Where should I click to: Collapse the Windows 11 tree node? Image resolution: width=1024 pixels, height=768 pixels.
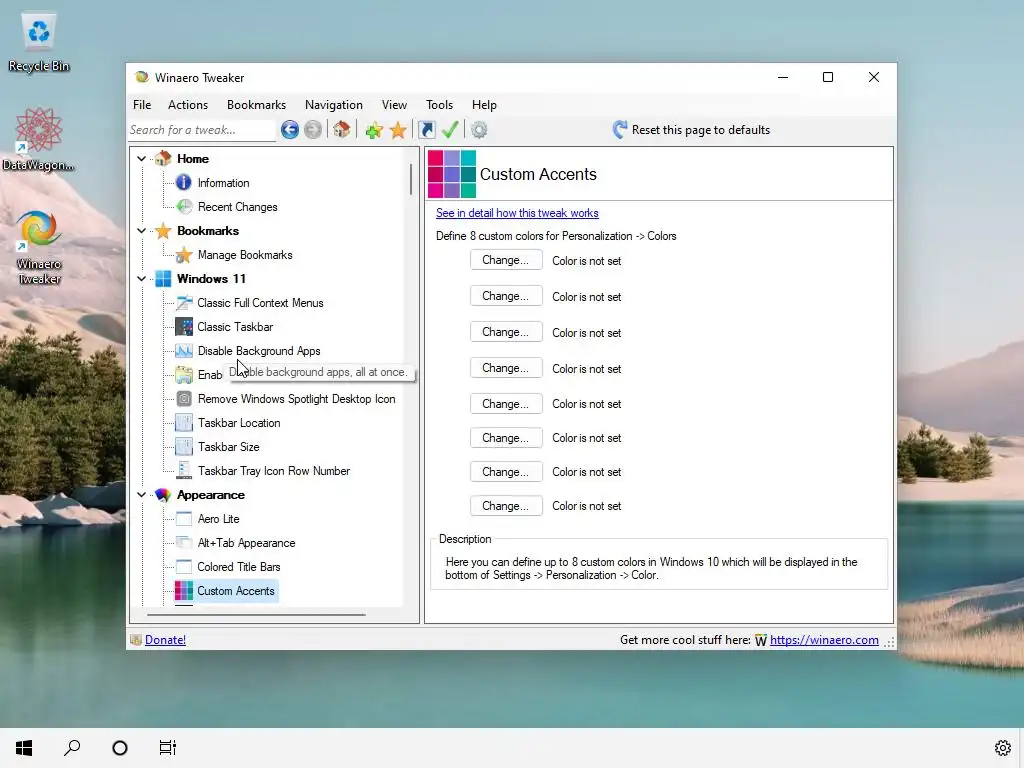tap(142, 279)
